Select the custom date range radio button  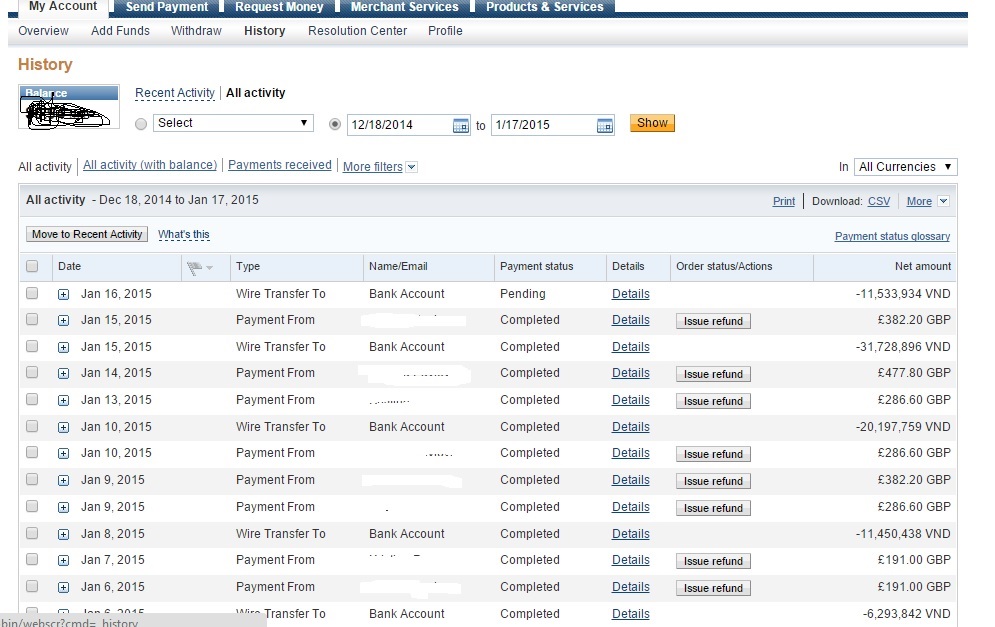click(335, 124)
